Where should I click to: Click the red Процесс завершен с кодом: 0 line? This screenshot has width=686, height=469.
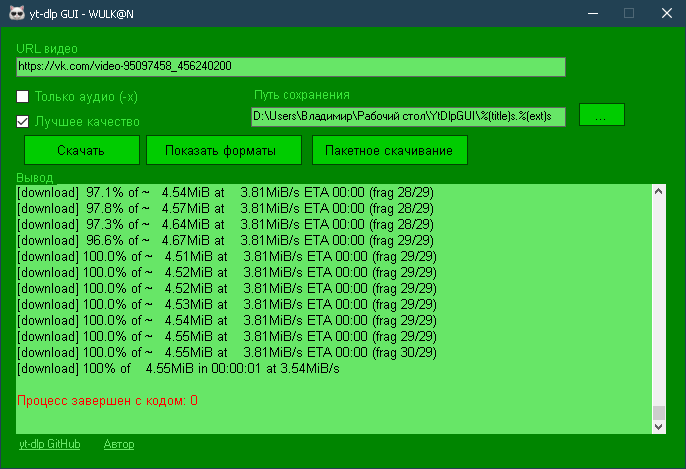107,400
